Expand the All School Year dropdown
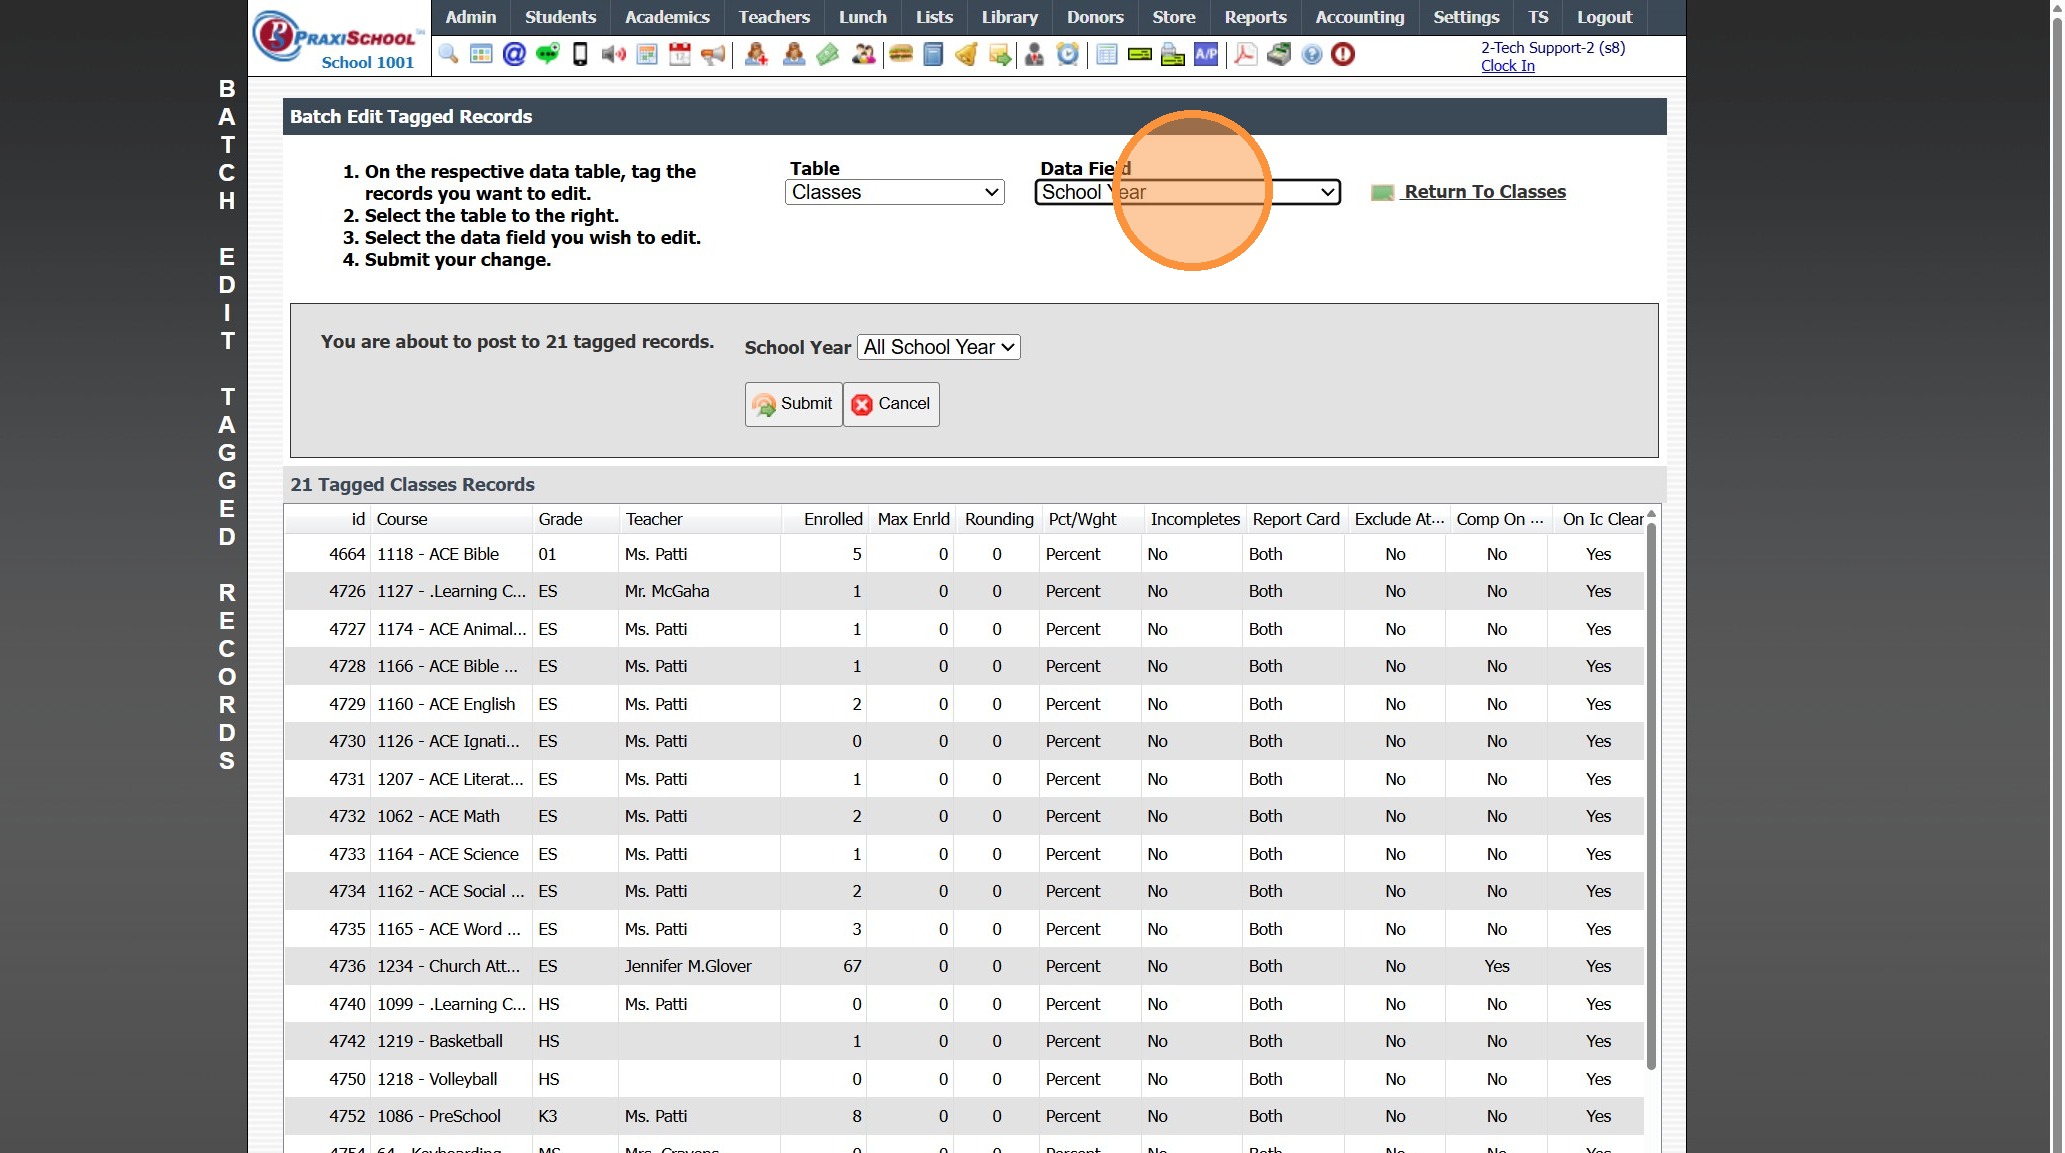Image resolution: width=2065 pixels, height=1153 pixels. click(x=938, y=347)
